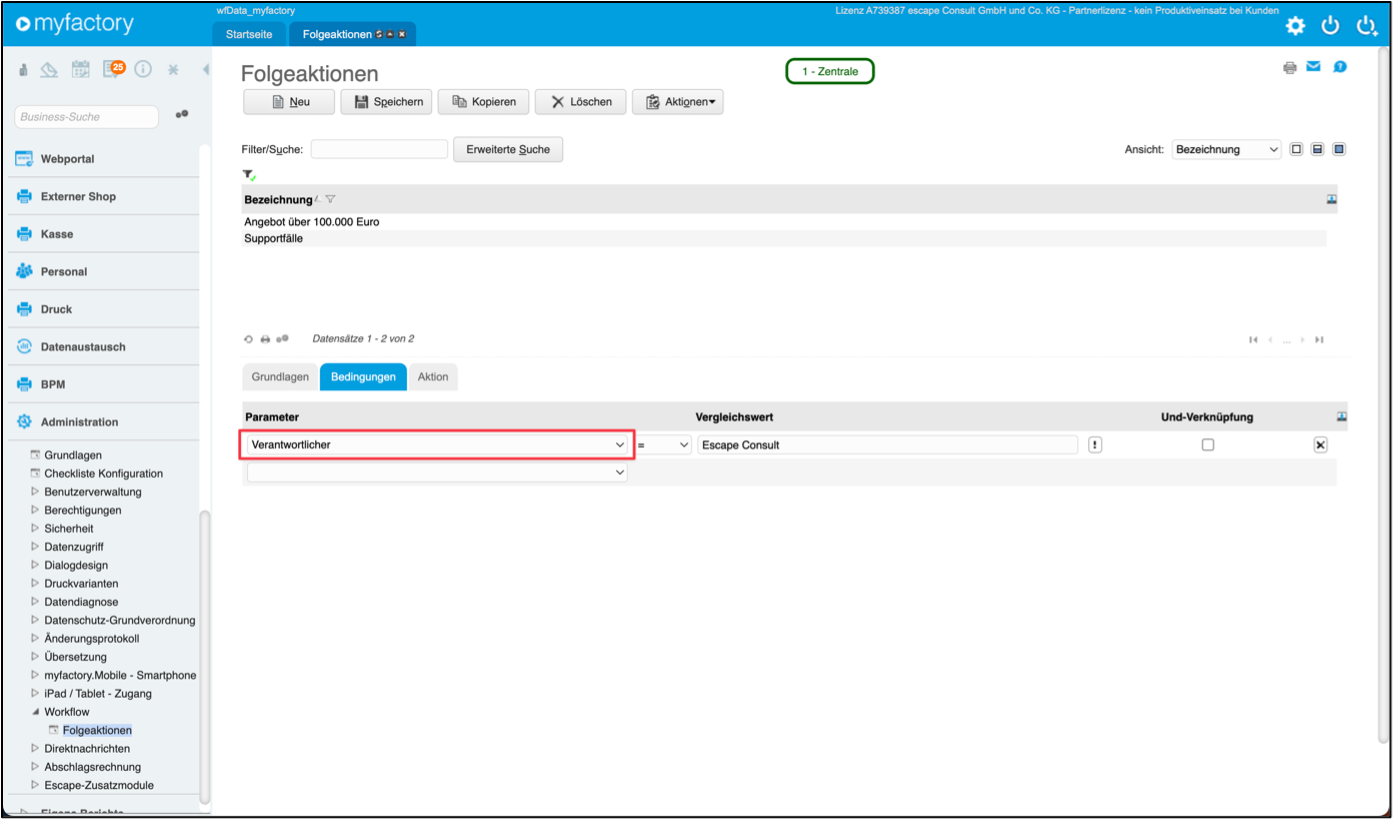The width and height of the screenshot is (1396, 821).
Task: Click the filter funnel icon under Filter/Suche
Action: [249, 175]
